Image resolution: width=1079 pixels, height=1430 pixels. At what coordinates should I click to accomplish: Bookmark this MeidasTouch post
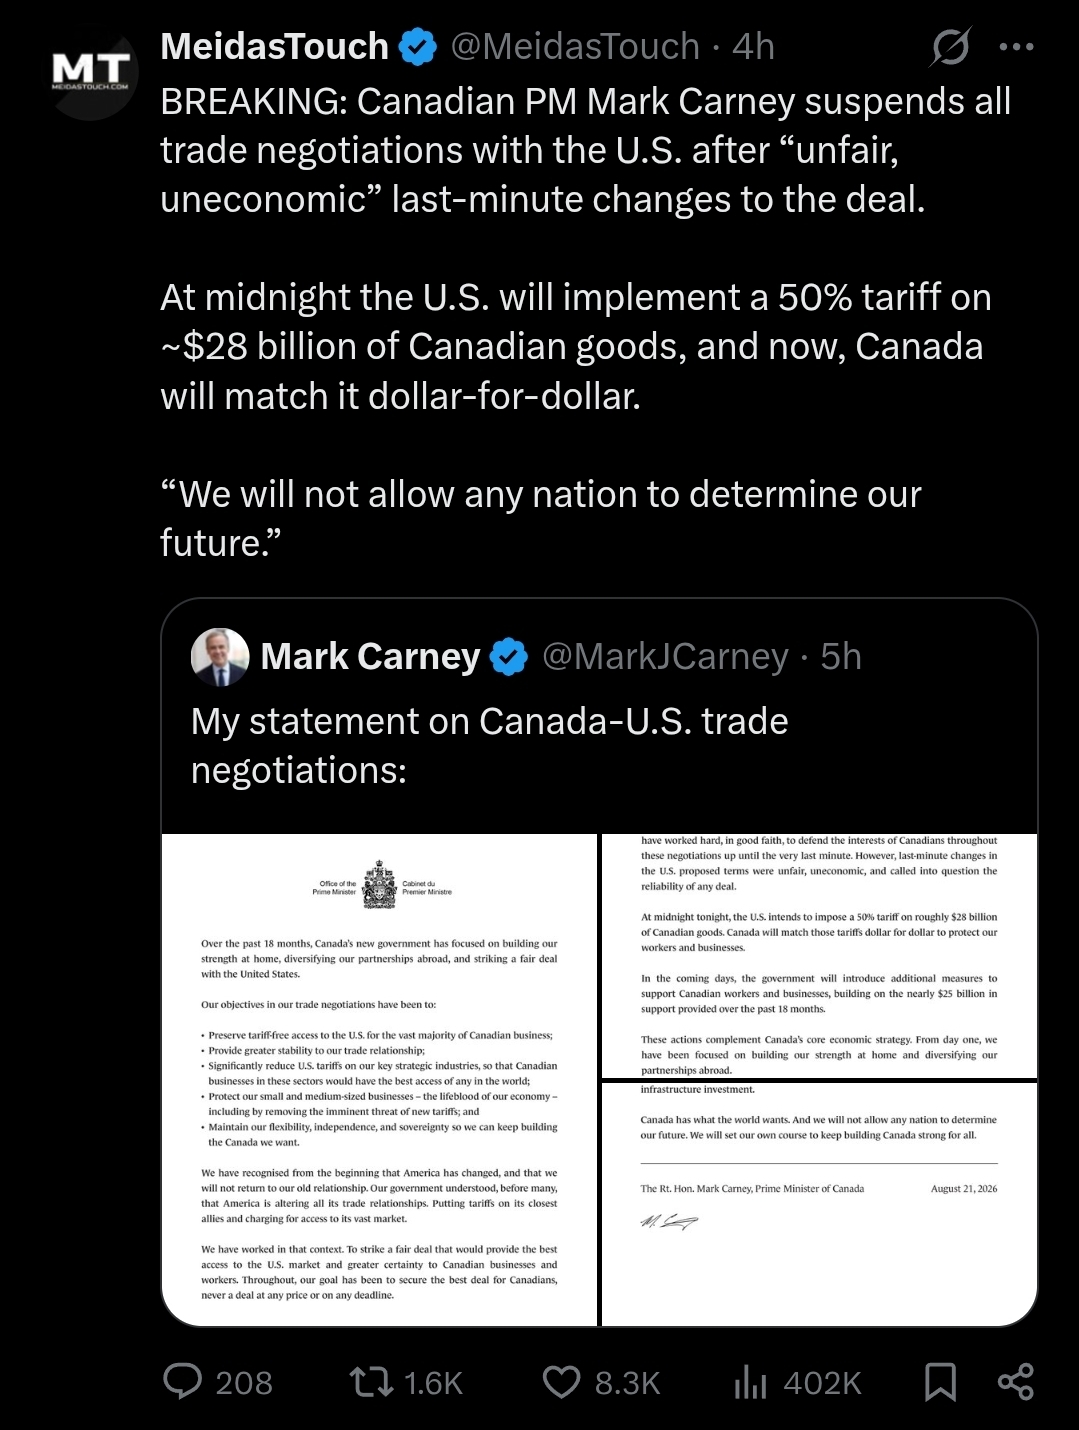tap(940, 1382)
